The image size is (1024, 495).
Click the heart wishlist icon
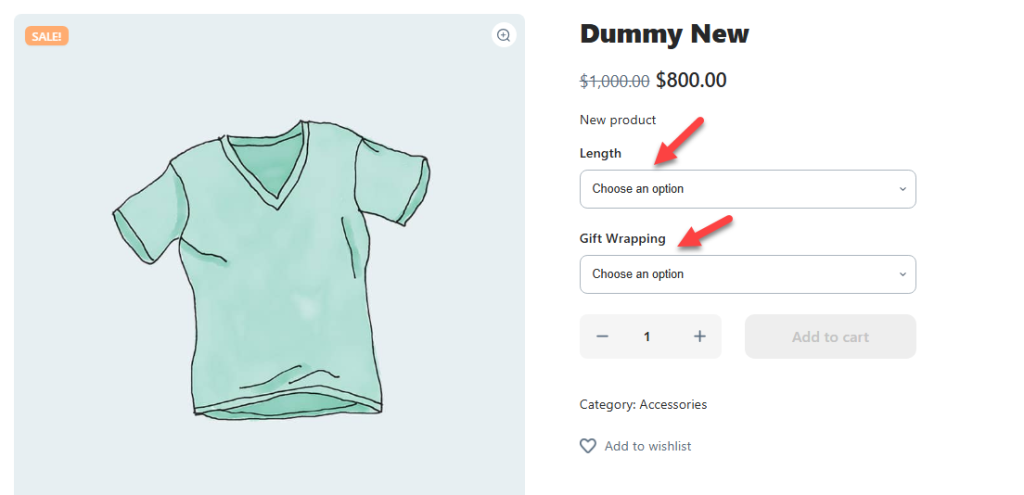tap(588, 446)
